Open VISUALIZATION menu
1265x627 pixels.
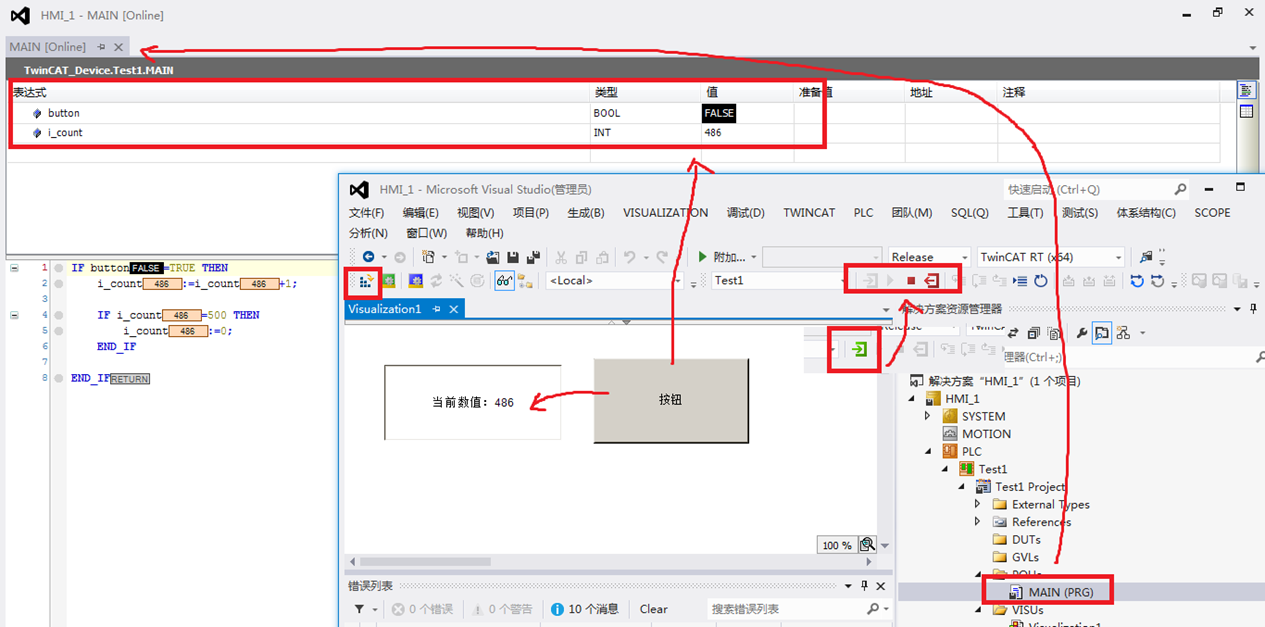click(665, 213)
